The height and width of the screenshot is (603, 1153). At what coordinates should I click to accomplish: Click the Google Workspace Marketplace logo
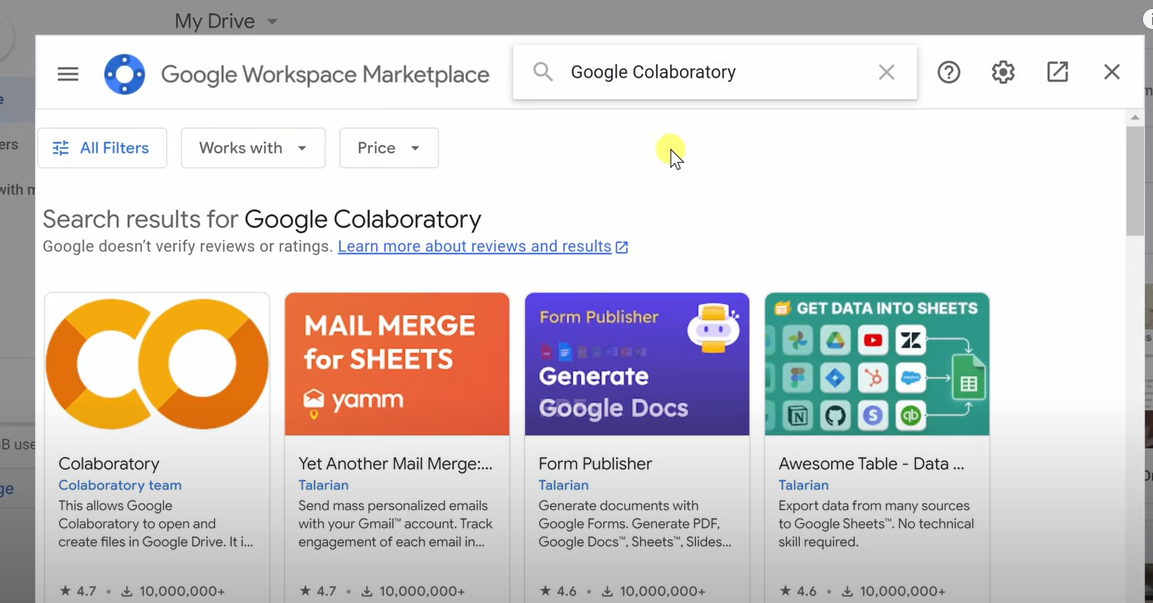[125, 74]
